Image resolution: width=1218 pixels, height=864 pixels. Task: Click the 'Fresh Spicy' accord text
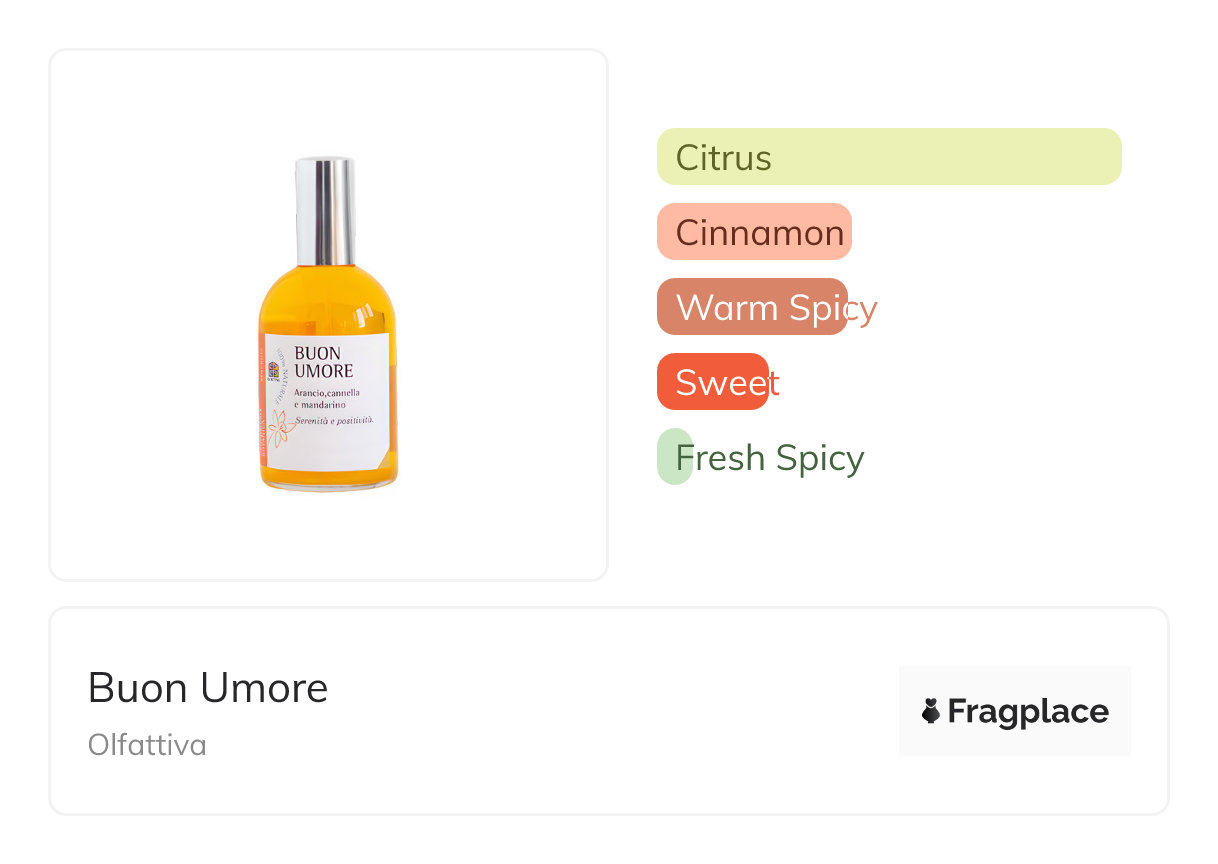770,458
